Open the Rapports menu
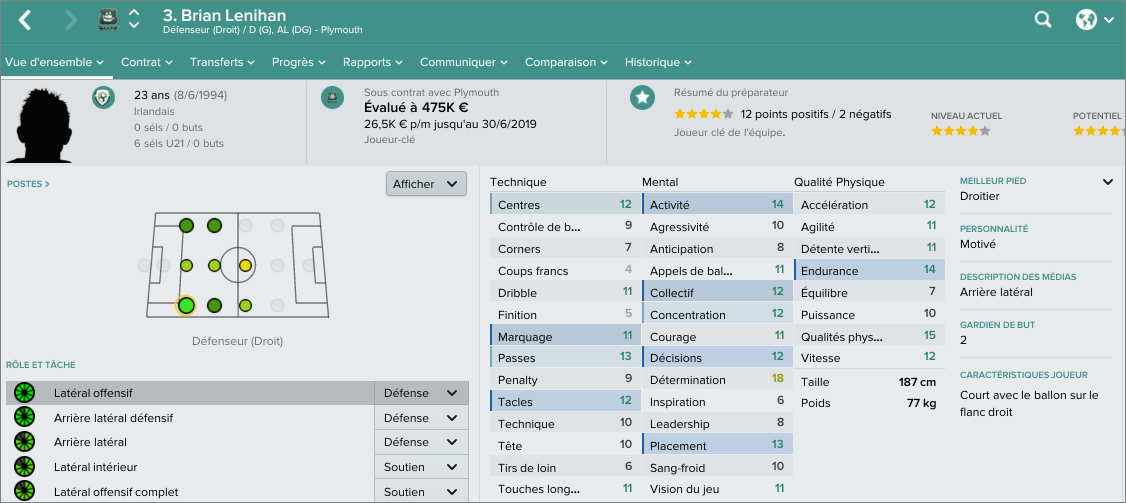1126x503 pixels. [372, 62]
